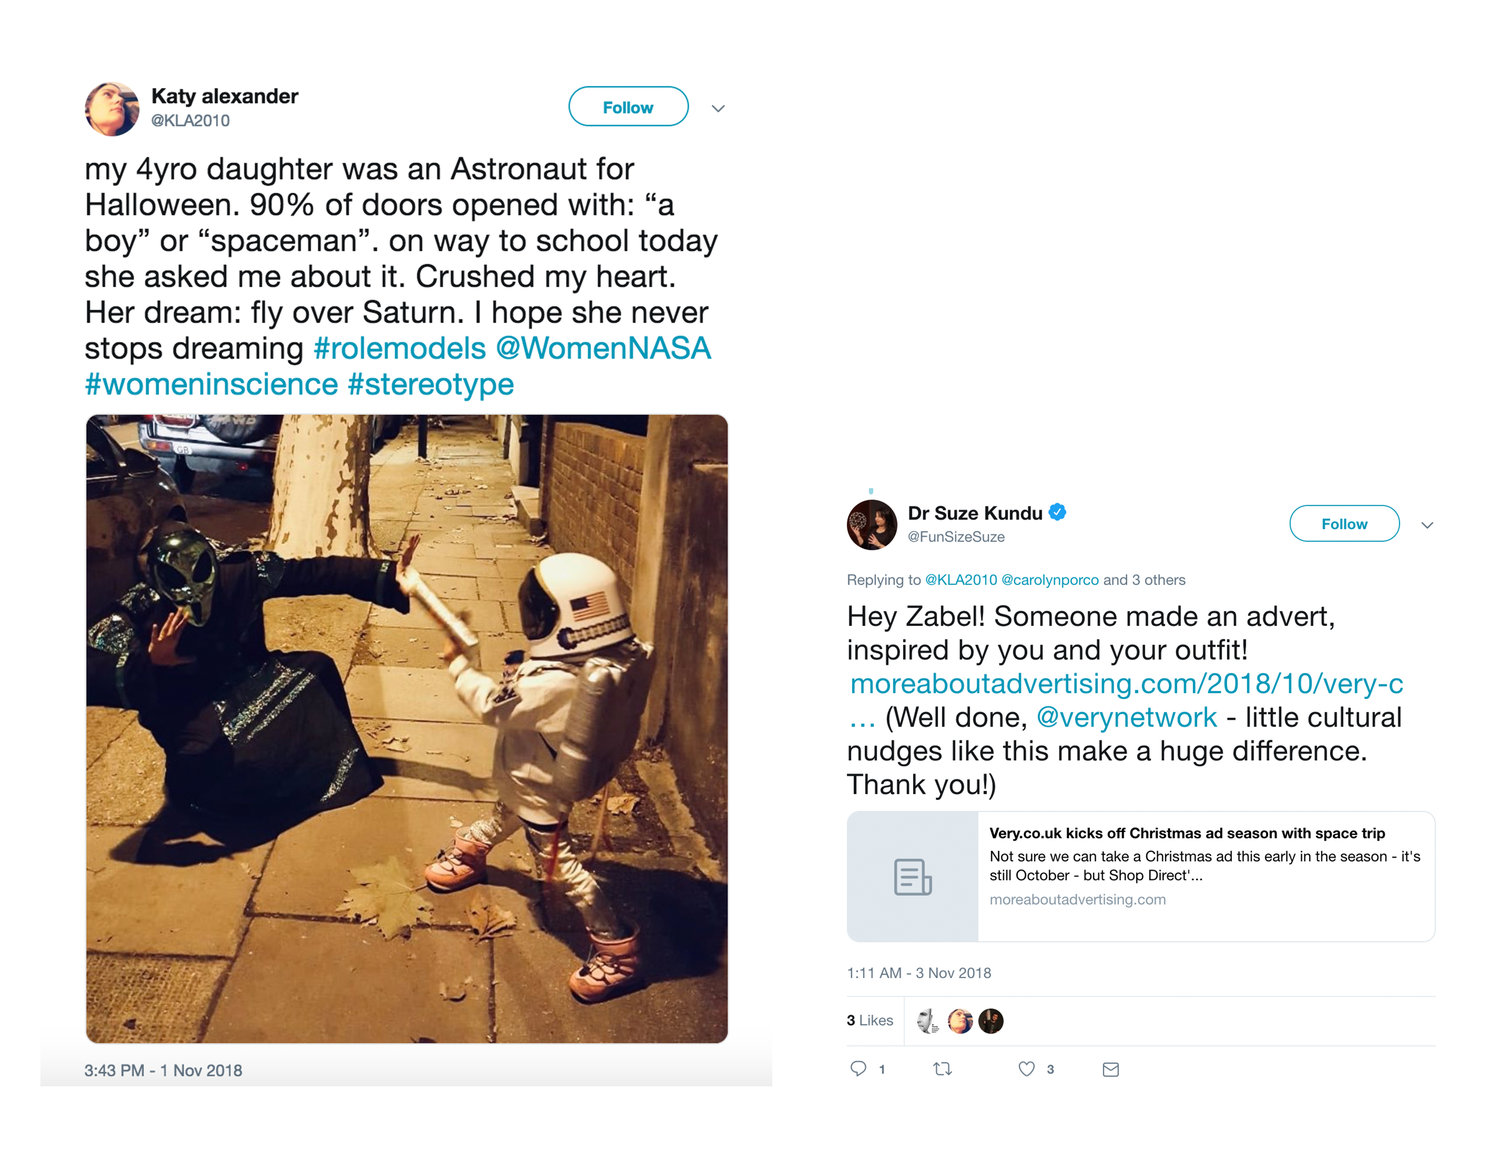Open Katy alexander's profile avatar
The height and width of the screenshot is (1159, 1500).
coord(112,109)
